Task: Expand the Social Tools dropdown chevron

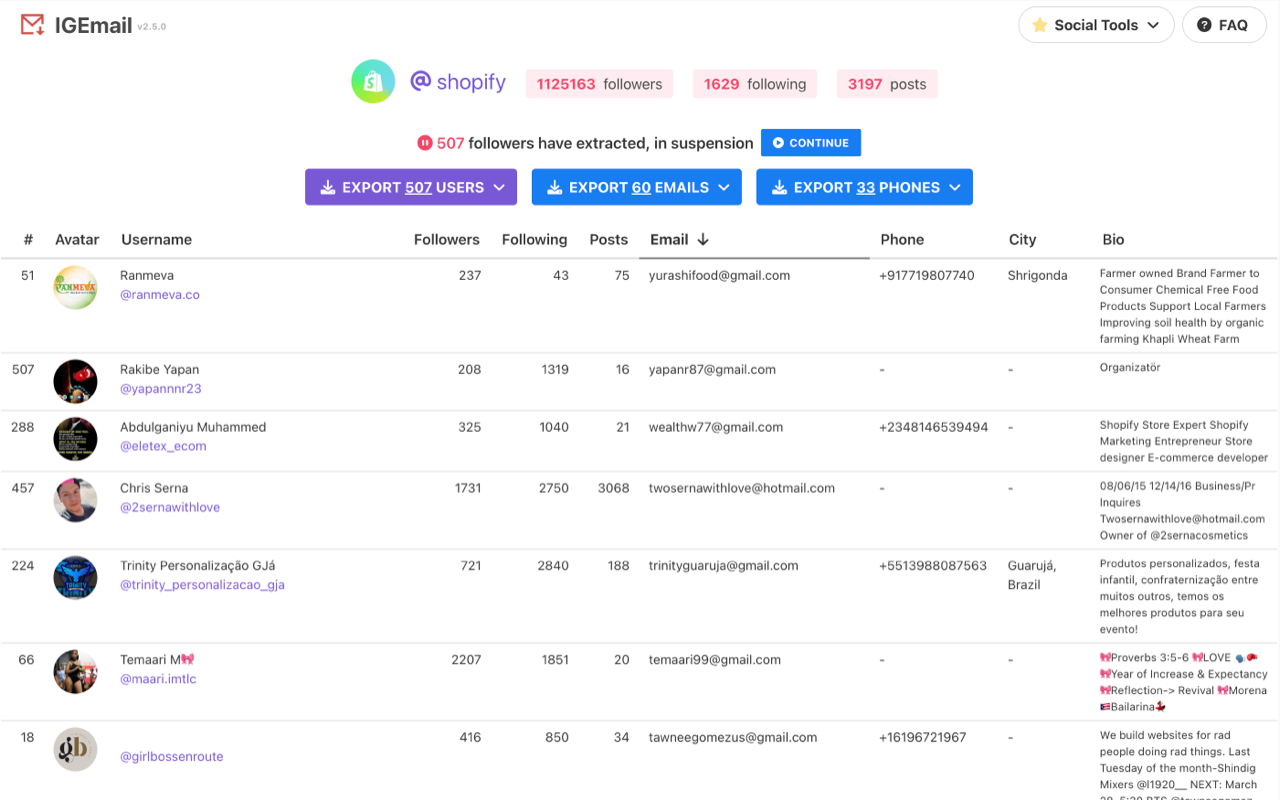Action: click(1153, 25)
